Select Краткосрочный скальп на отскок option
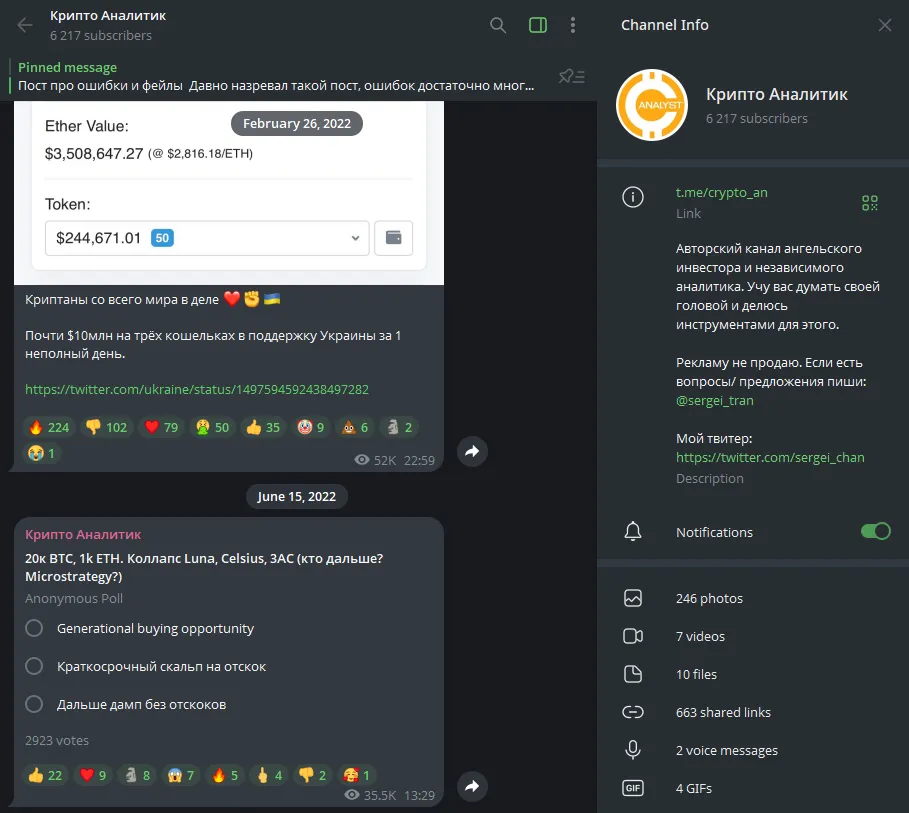Screen dimensions: 909x813 (x=146, y=667)
